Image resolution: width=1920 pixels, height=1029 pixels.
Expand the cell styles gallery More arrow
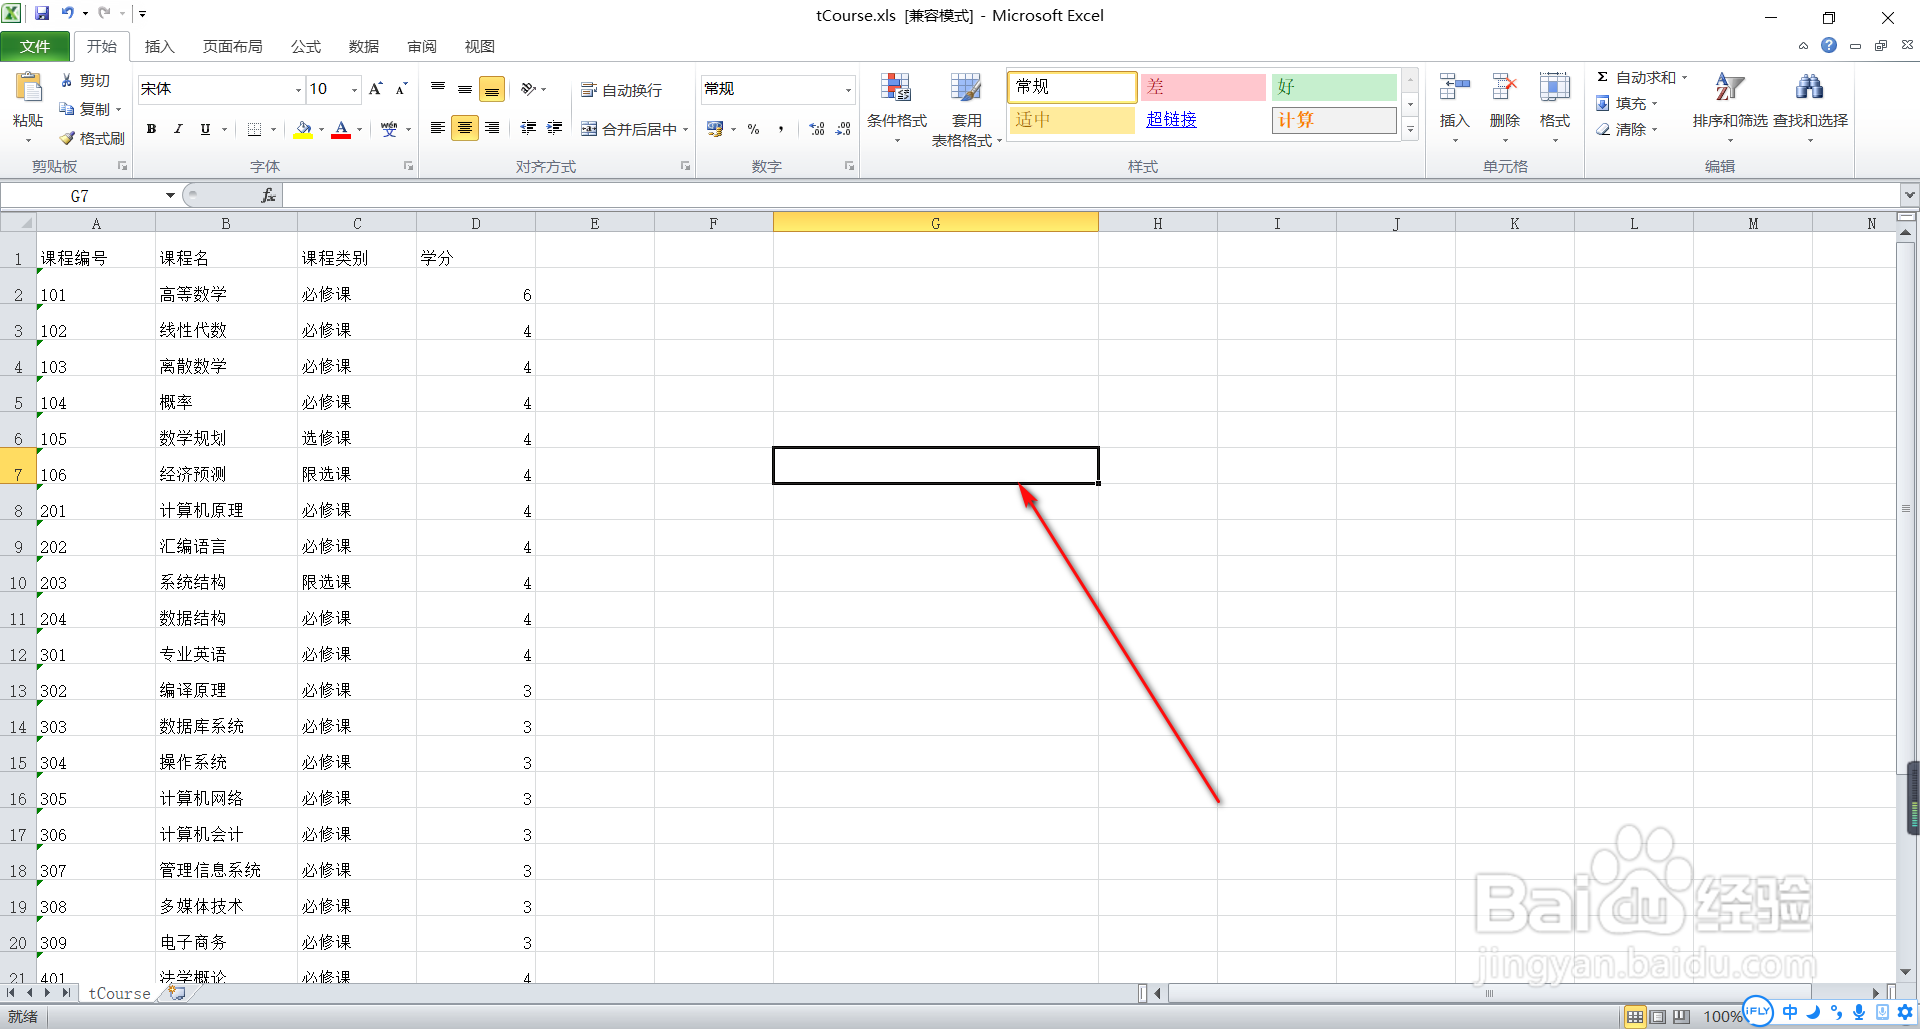[1410, 129]
